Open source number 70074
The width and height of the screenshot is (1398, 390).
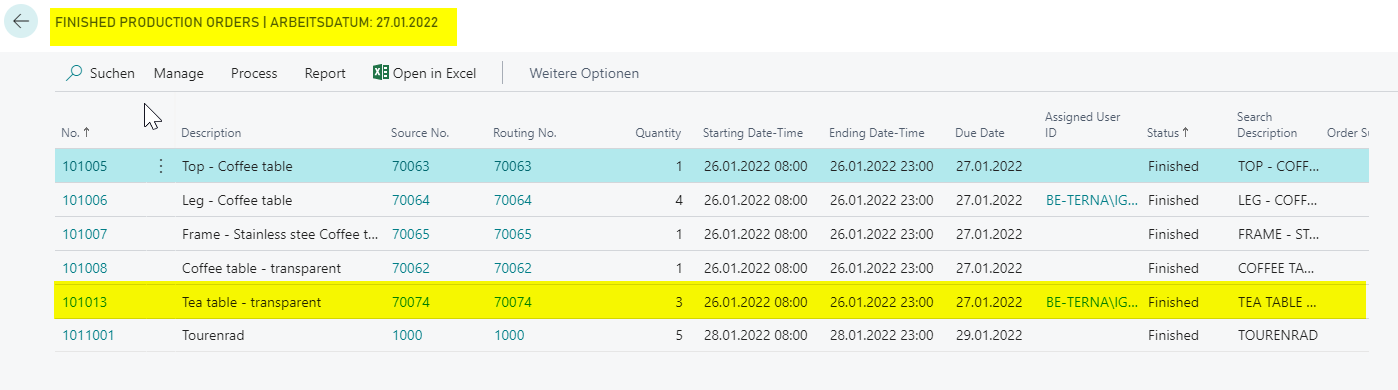411,302
